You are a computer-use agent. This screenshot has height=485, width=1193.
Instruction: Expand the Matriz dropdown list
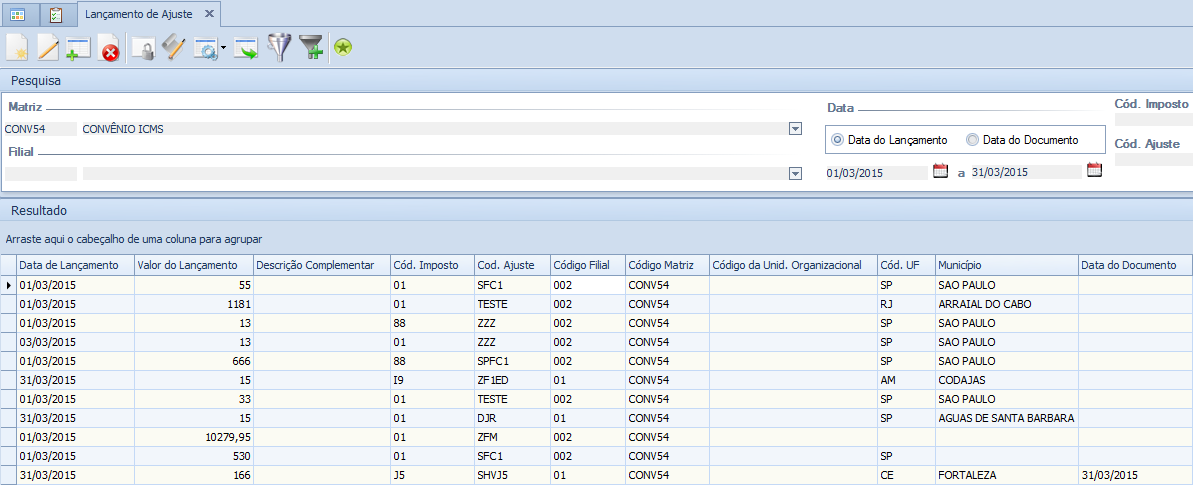click(x=795, y=128)
